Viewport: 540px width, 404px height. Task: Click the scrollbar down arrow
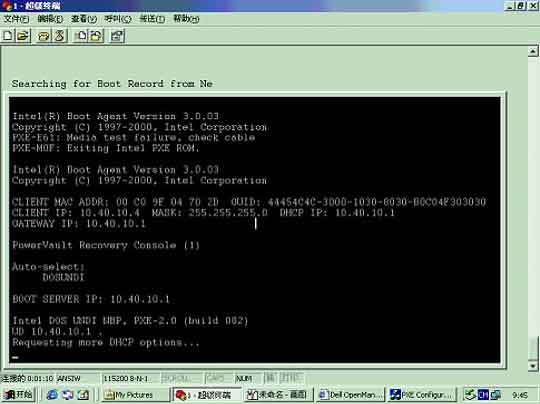point(533,366)
